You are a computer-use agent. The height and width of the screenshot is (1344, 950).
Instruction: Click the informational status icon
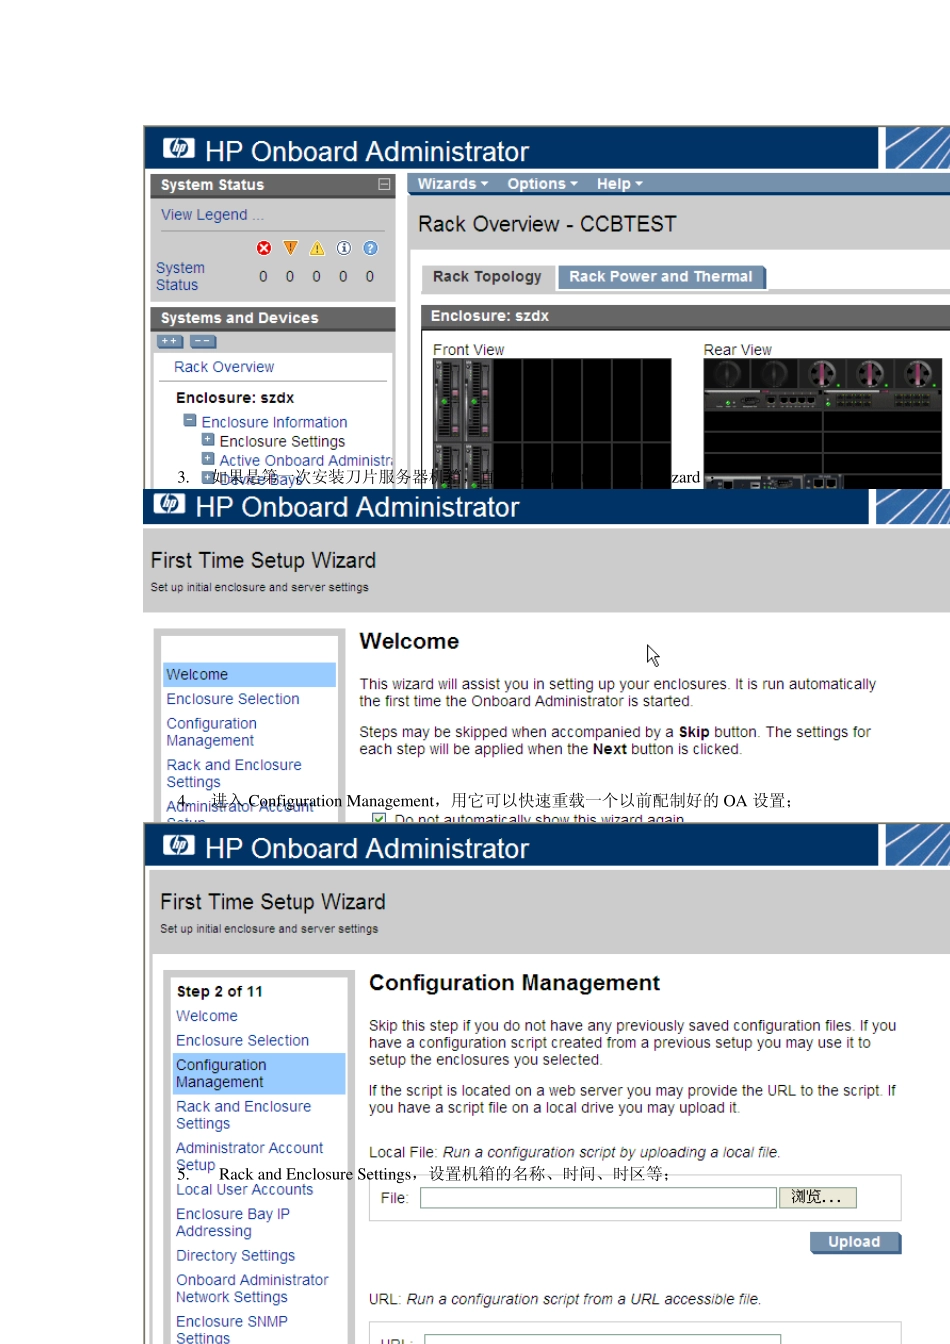point(344,248)
